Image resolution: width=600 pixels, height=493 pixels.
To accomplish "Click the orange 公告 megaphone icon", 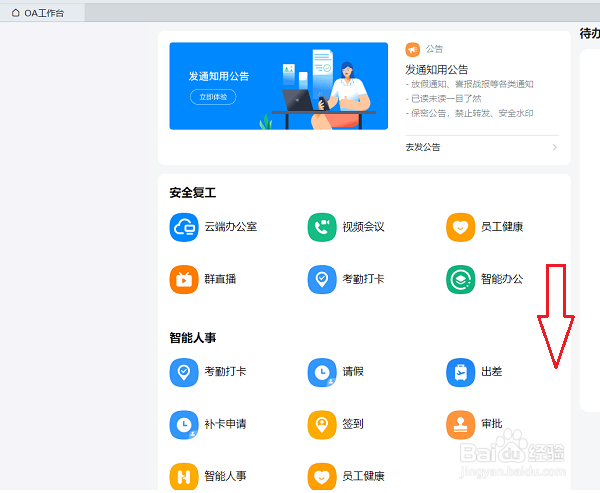I will tap(412, 49).
